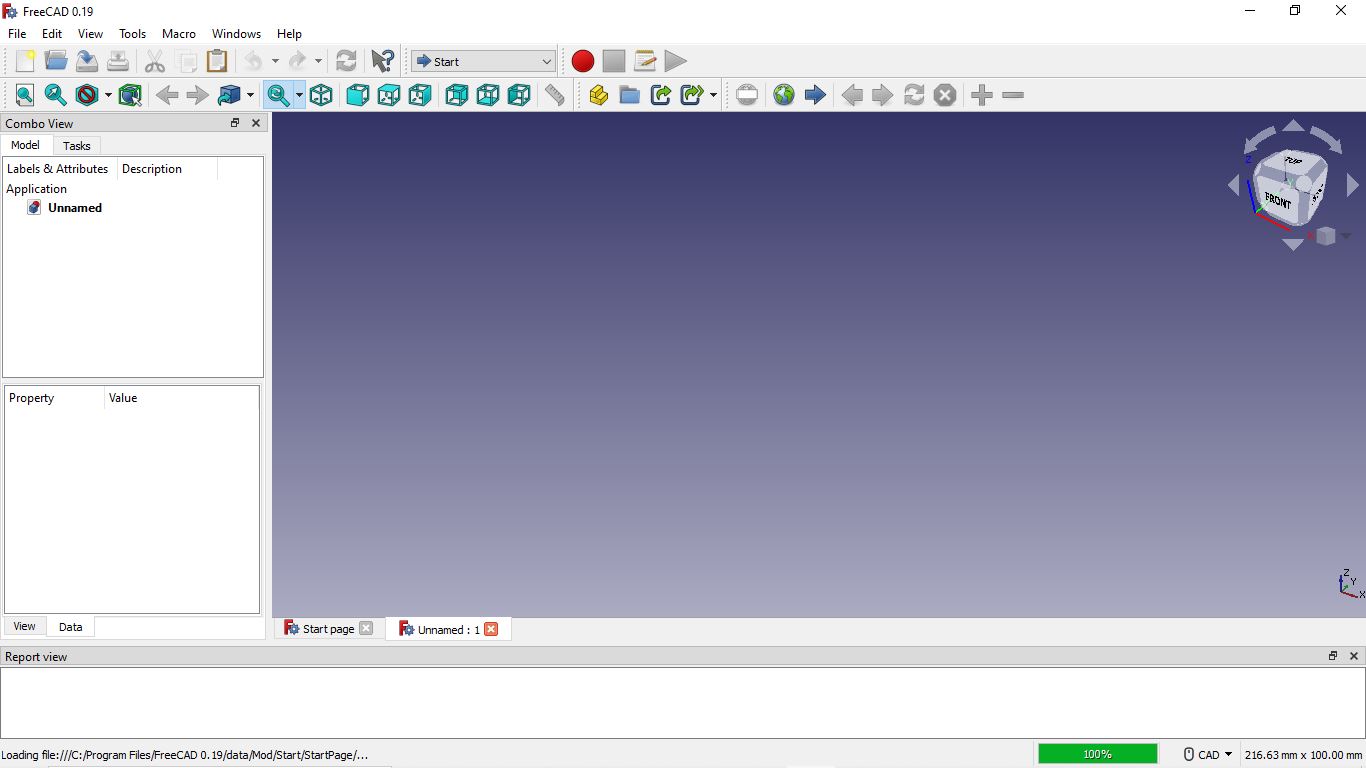Open the Draw style dropdown arrow
The height and width of the screenshot is (768, 1366).
108,95
